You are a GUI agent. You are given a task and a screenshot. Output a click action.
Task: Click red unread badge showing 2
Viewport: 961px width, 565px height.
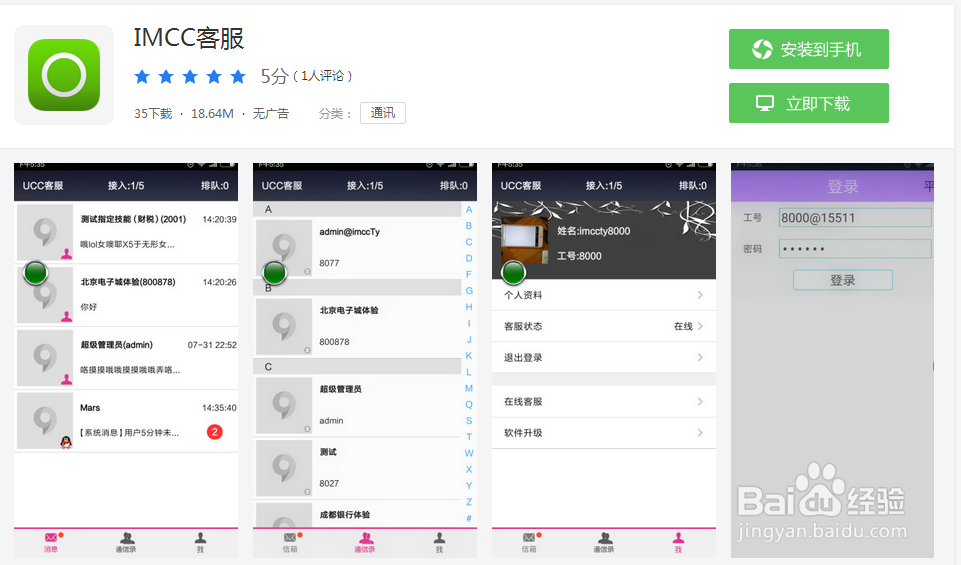pos(215,432)
